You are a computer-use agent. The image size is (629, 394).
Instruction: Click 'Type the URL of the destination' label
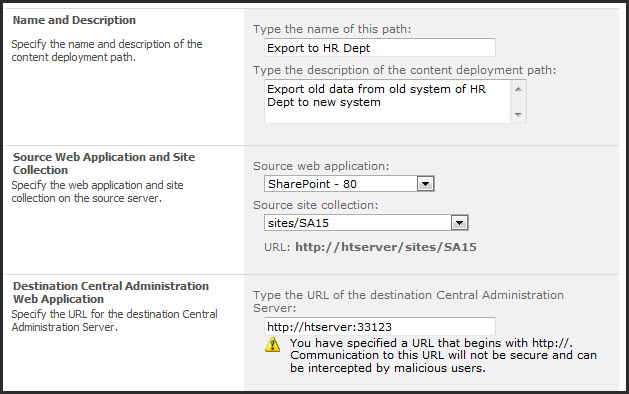pos(408,301)
